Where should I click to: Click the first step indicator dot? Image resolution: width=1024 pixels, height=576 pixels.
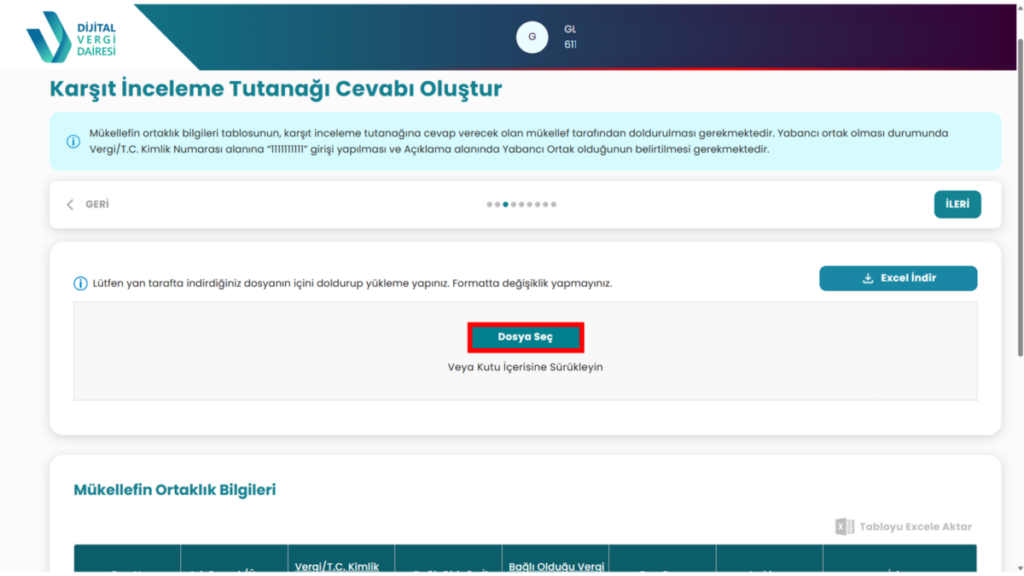[x=489, y=204]
